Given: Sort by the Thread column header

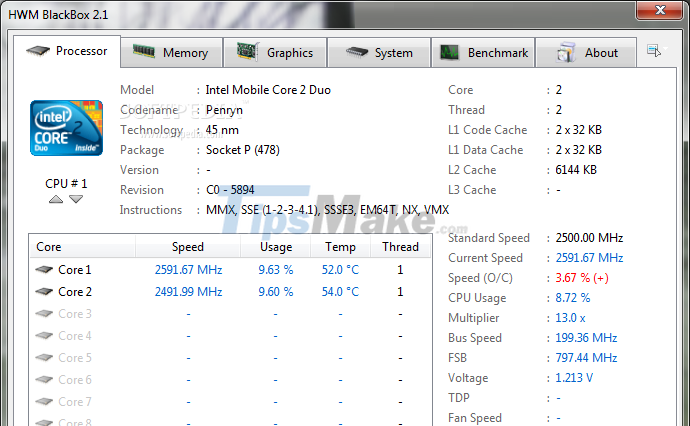Looking at the screenshot, I should click(400, 246).
